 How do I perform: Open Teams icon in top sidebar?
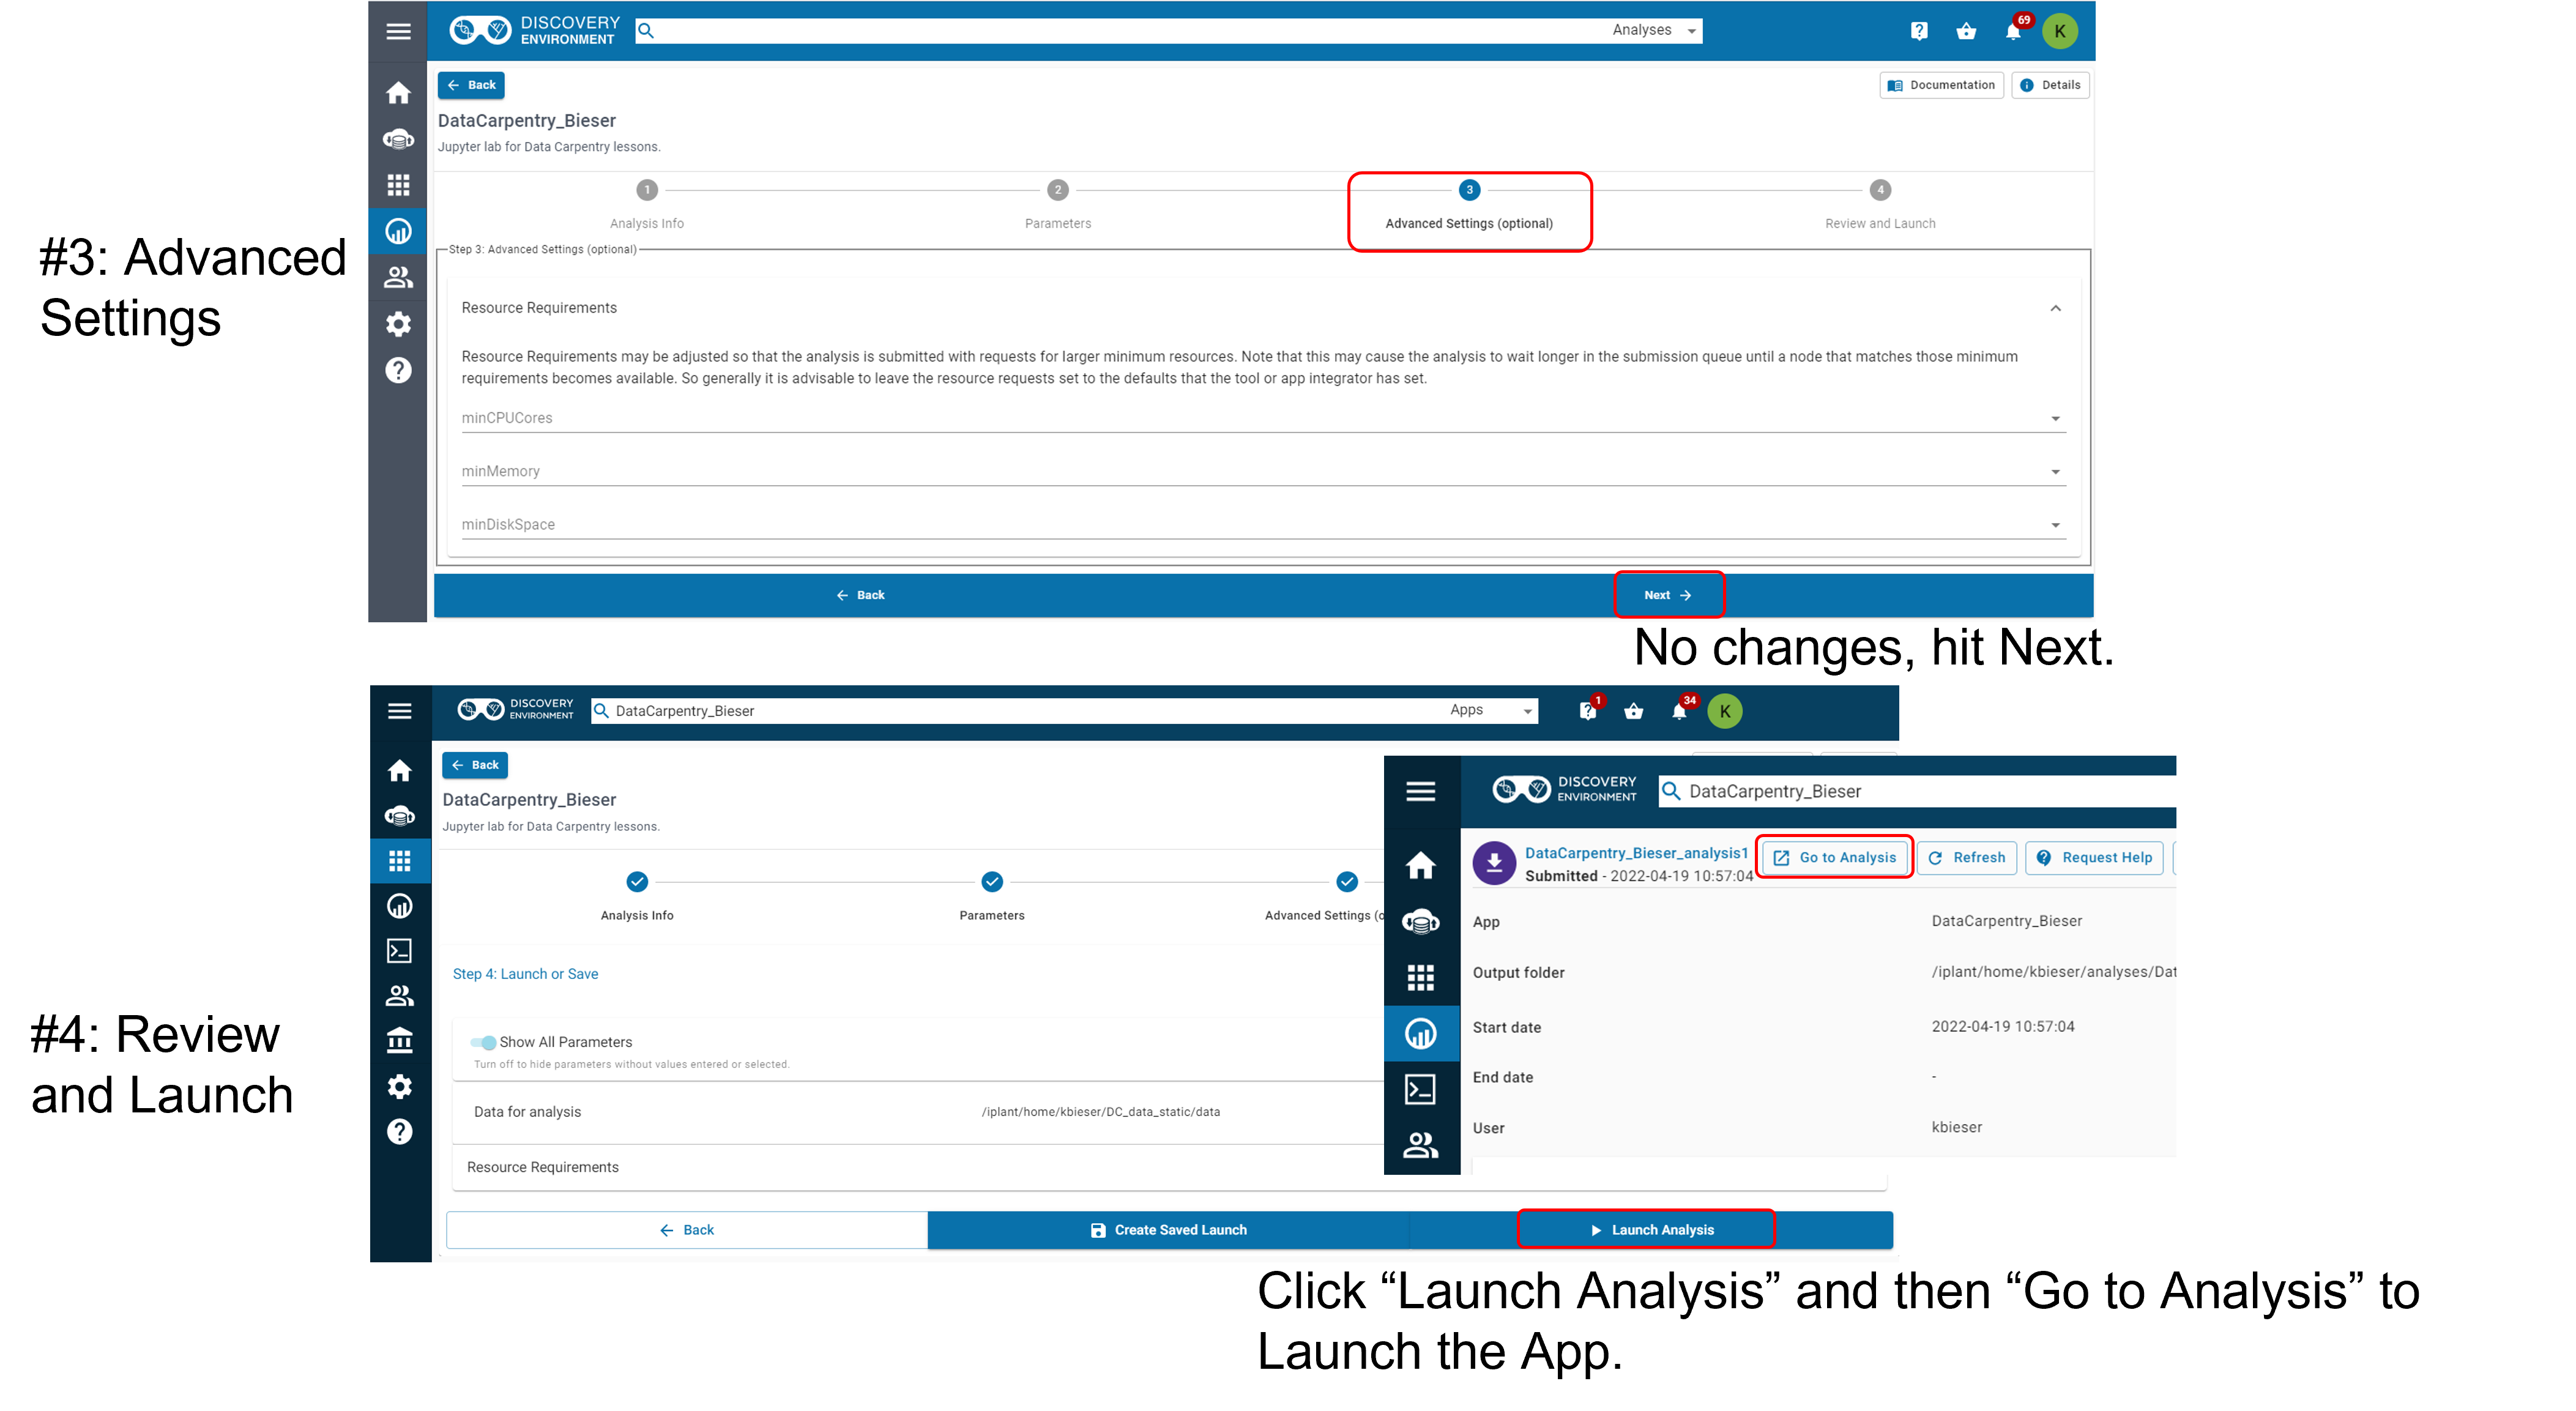click(398, 278)
